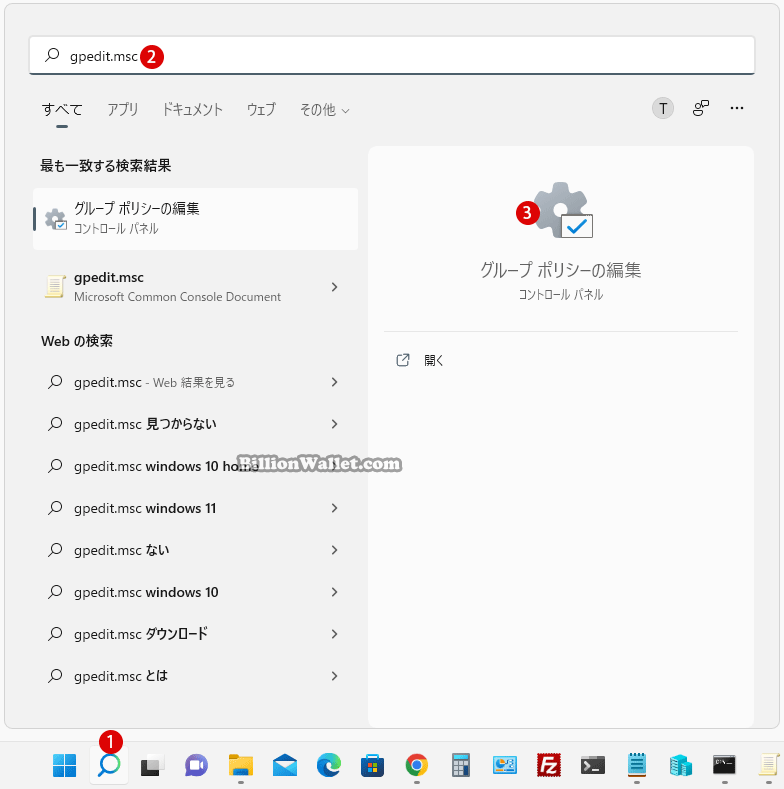Switch to the ドキュメント tab
Screen dimensions: 784x789
point(192,109)
